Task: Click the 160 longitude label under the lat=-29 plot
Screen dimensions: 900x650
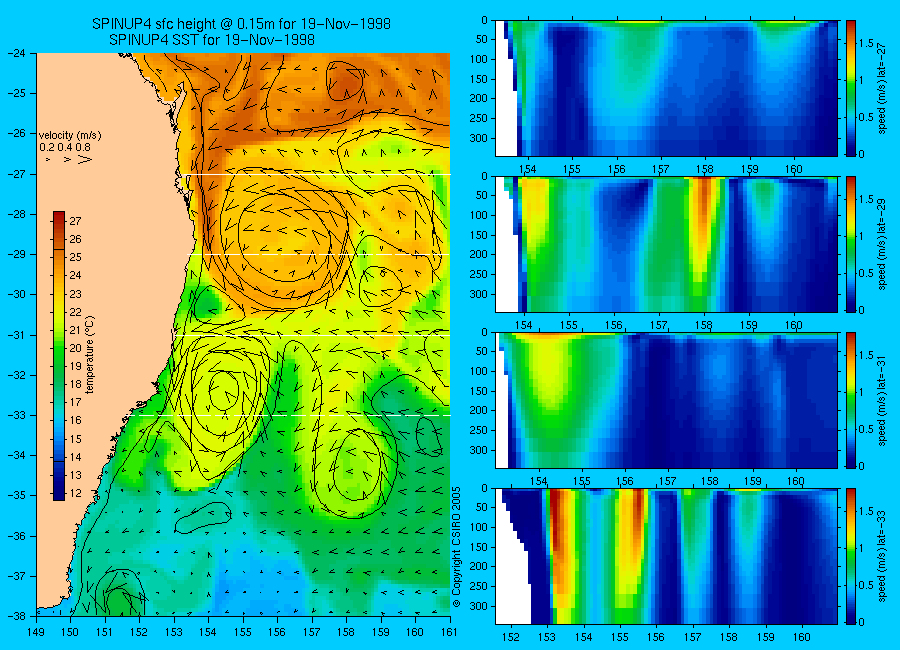Action: [794, 325]
